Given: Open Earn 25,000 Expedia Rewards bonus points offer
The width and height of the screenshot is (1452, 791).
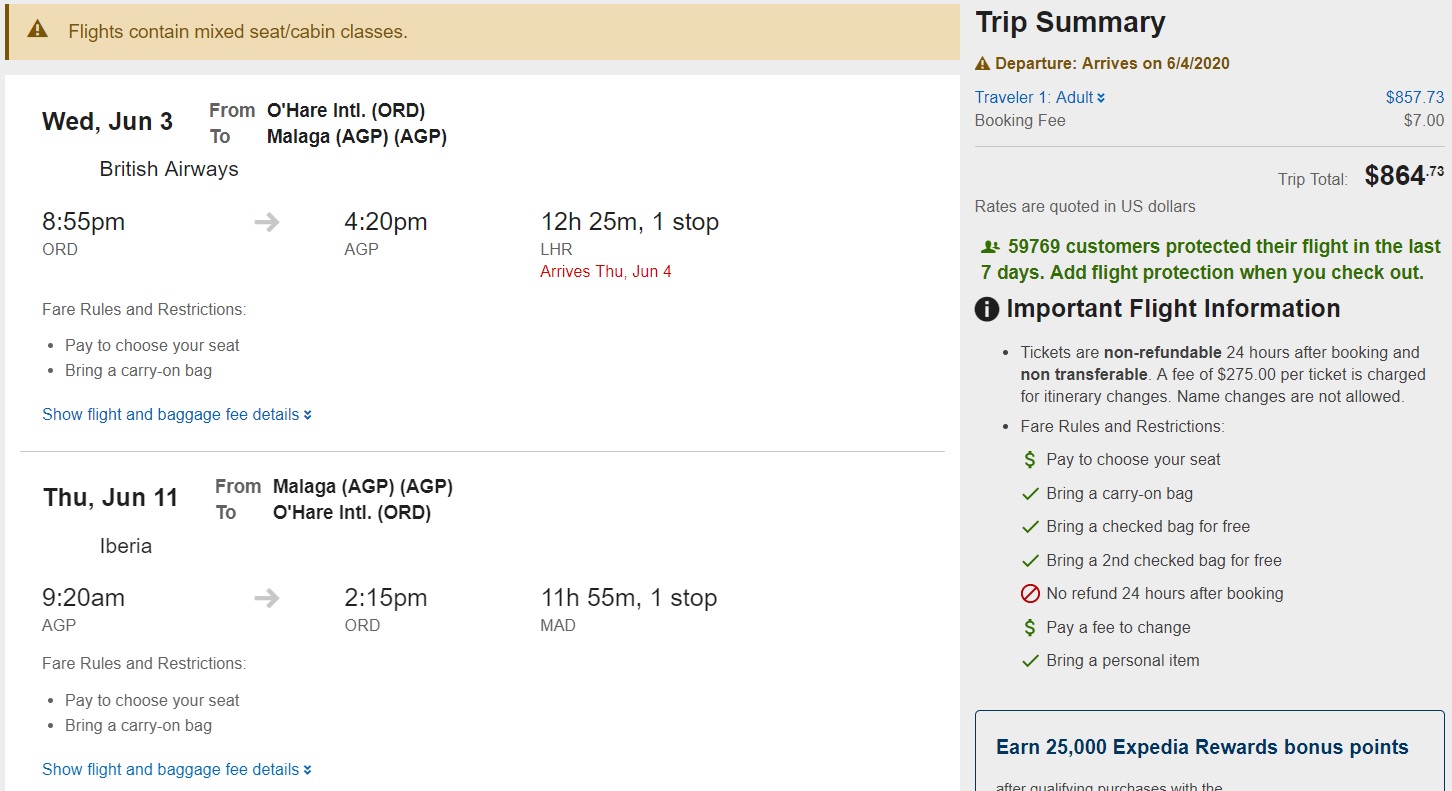Looking at the screenshot, I should [x=1202, y=747].
